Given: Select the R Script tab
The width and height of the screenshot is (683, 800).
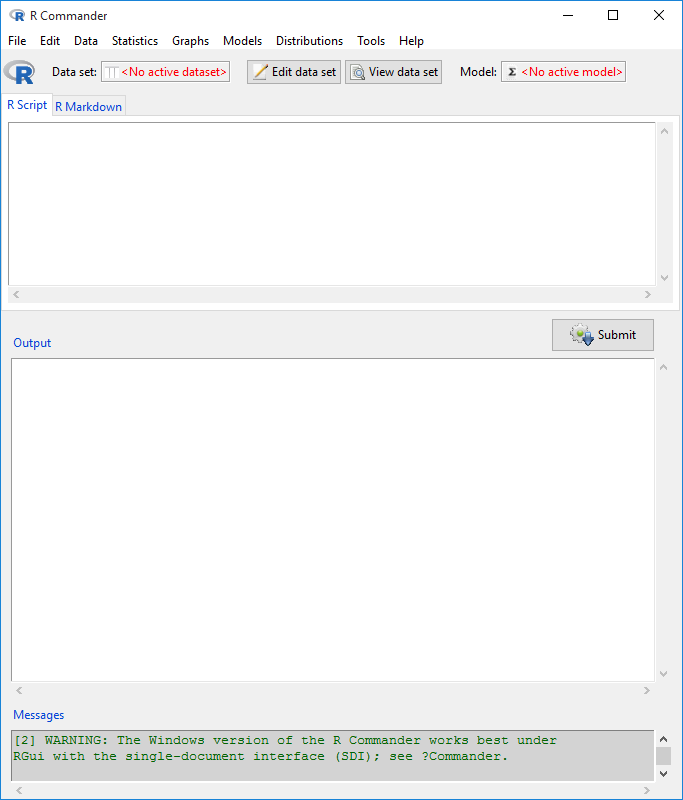Looking at the screenshot, I should (x=27, y=105).
